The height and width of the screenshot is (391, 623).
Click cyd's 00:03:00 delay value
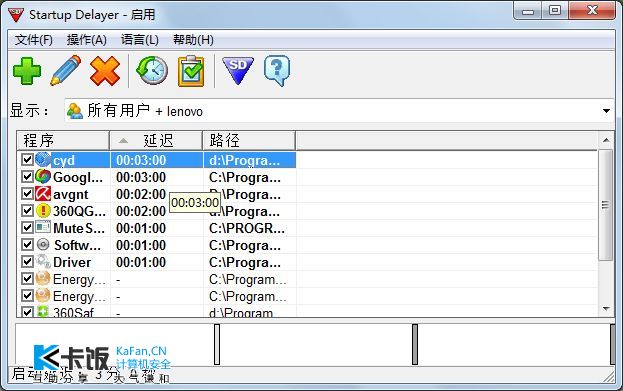pos(141,161)
